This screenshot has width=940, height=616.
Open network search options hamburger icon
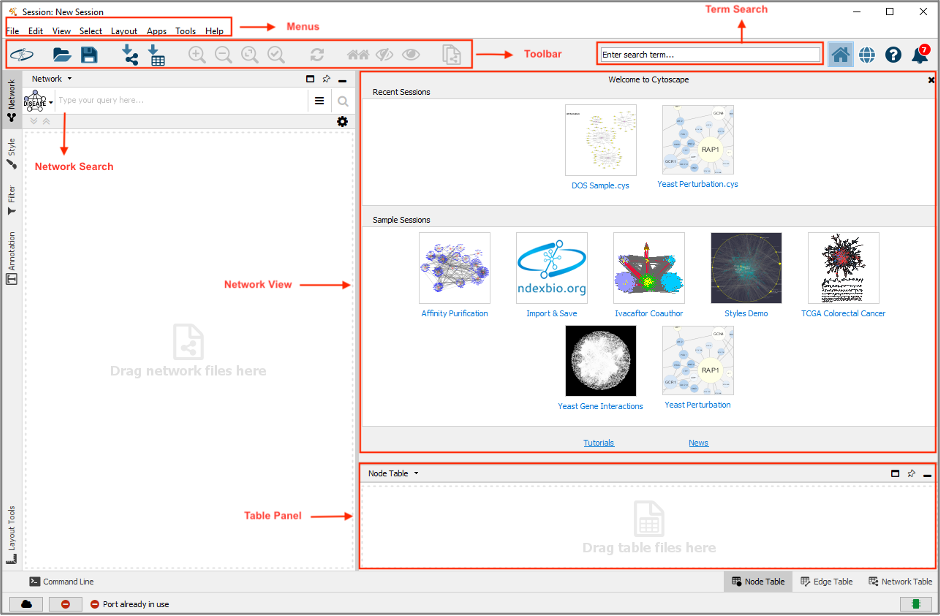[320, 101]
